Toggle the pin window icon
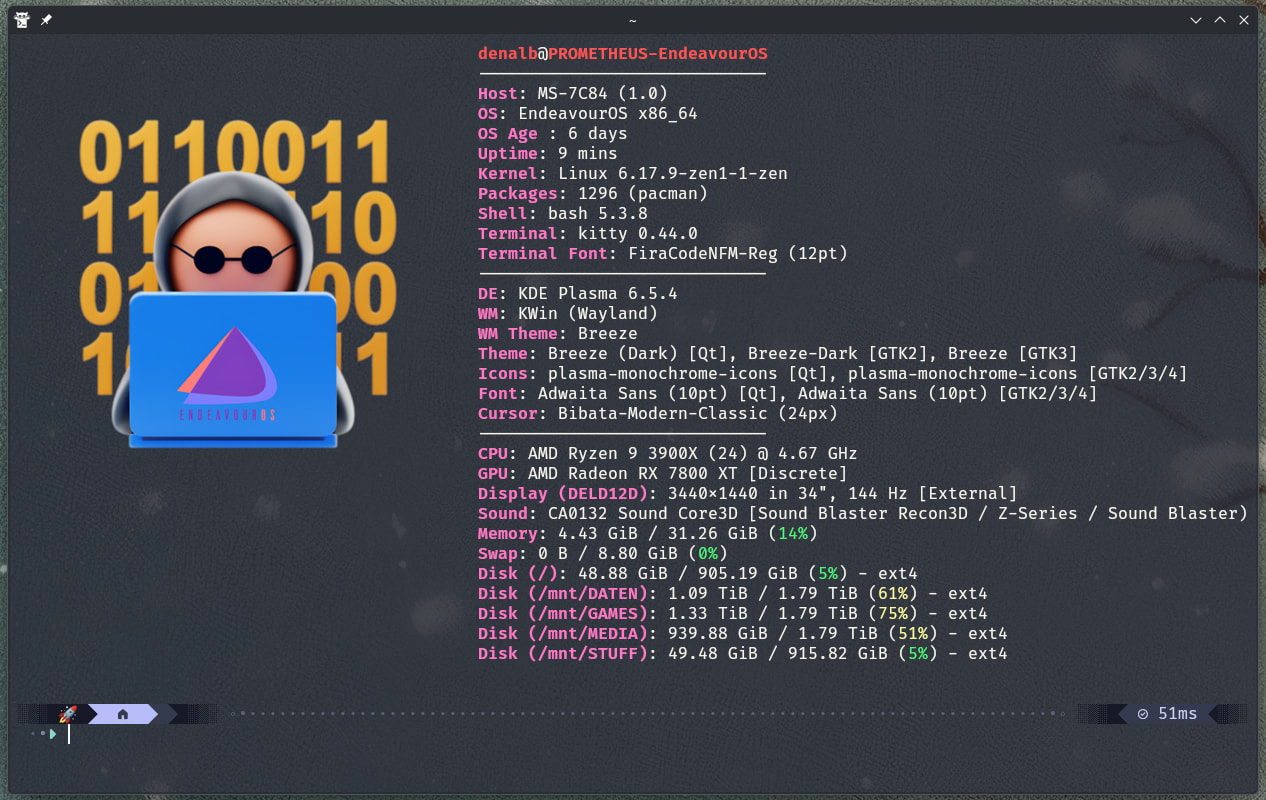The height and width of the screenshot is (800, 1266). pyautogui.click(x=46, y=20)
